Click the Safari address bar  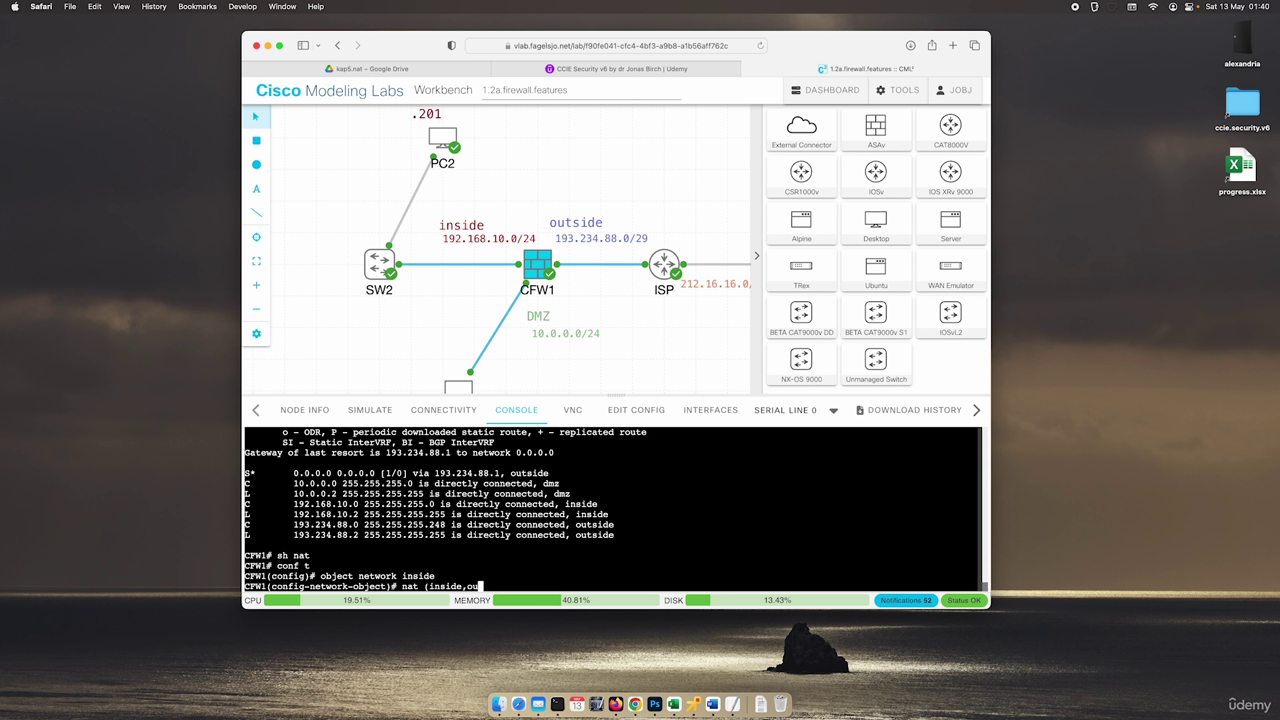[x=616, y=45]
